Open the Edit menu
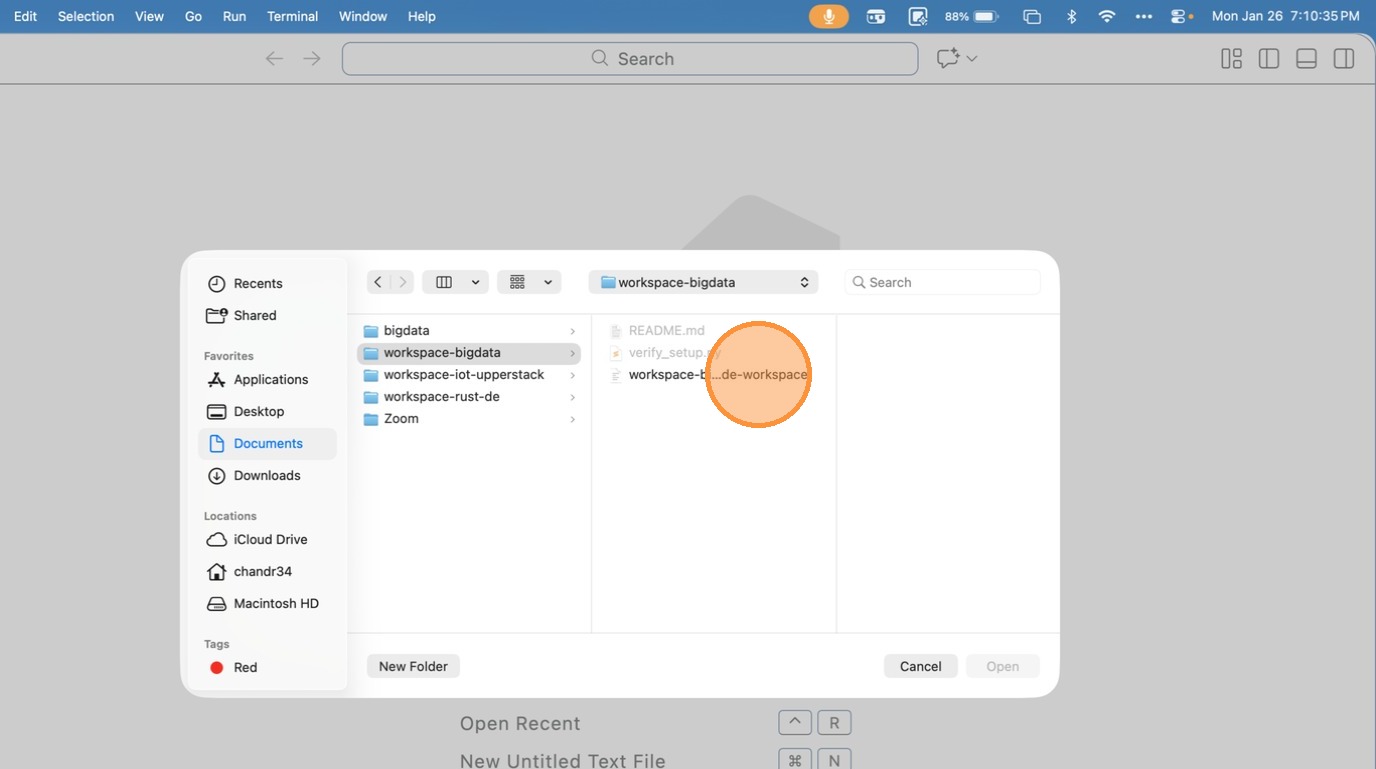The height and width of the screenshot is (769, 1376). tap(26, 16)
